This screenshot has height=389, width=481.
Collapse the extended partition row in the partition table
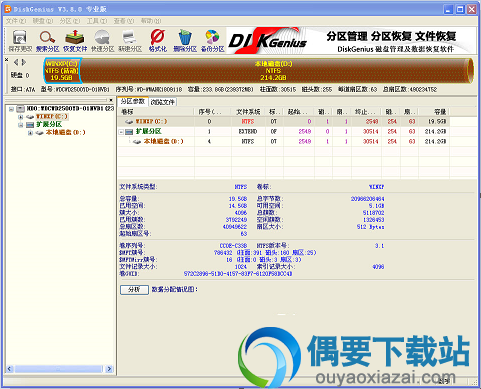click(x=121, y=132)
